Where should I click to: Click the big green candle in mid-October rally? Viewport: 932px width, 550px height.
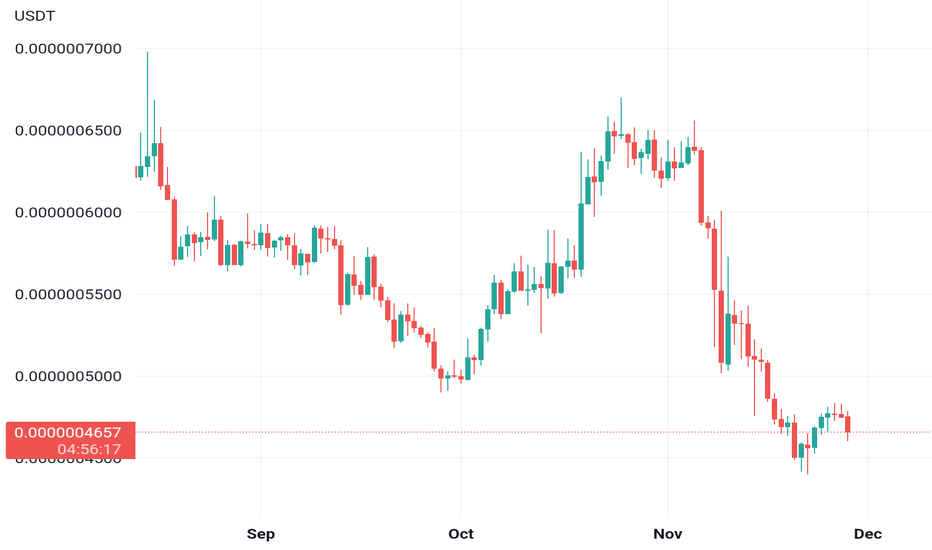coord(581,237)
